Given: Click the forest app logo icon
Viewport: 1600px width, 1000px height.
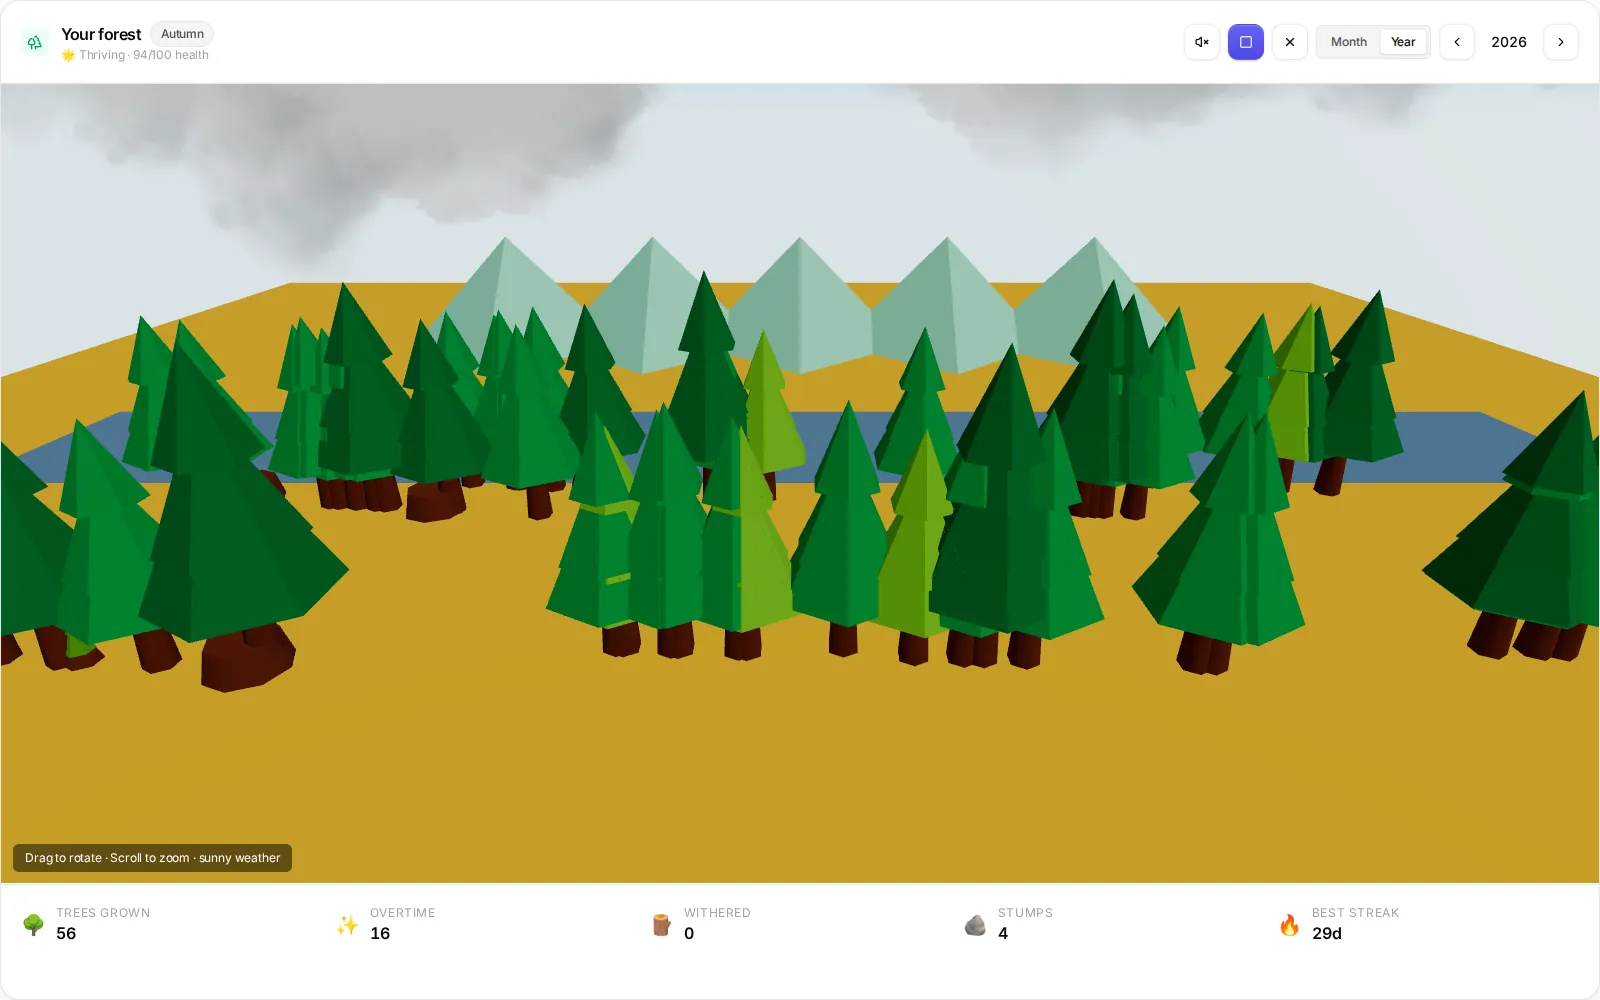Looking at the screenshot, I should pos(35,42).
